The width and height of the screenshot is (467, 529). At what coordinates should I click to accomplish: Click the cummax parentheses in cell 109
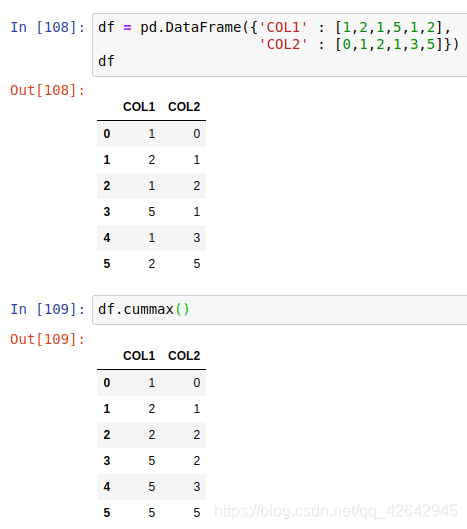183,309
